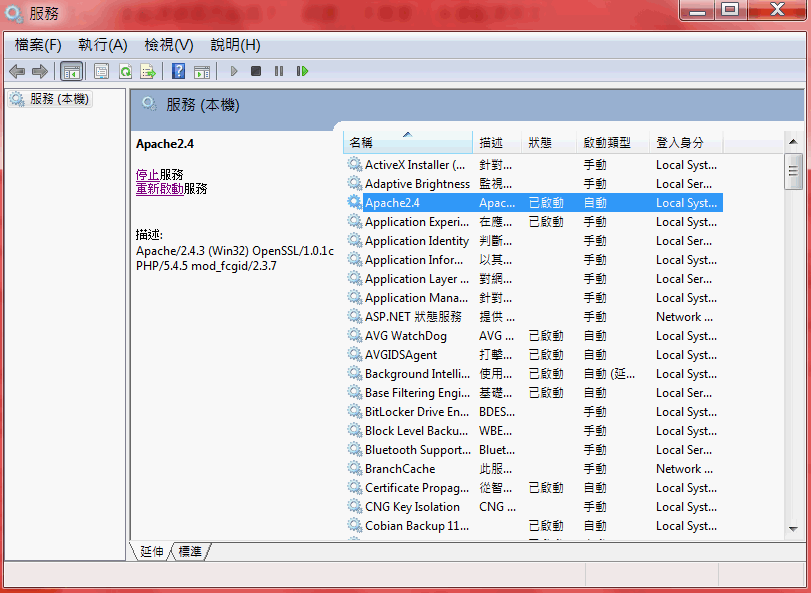Image resolution: width=811 pixels, height=593 pixels.
Task: Open Properties using the toolbar icon
Action: (x=101, y=71)
